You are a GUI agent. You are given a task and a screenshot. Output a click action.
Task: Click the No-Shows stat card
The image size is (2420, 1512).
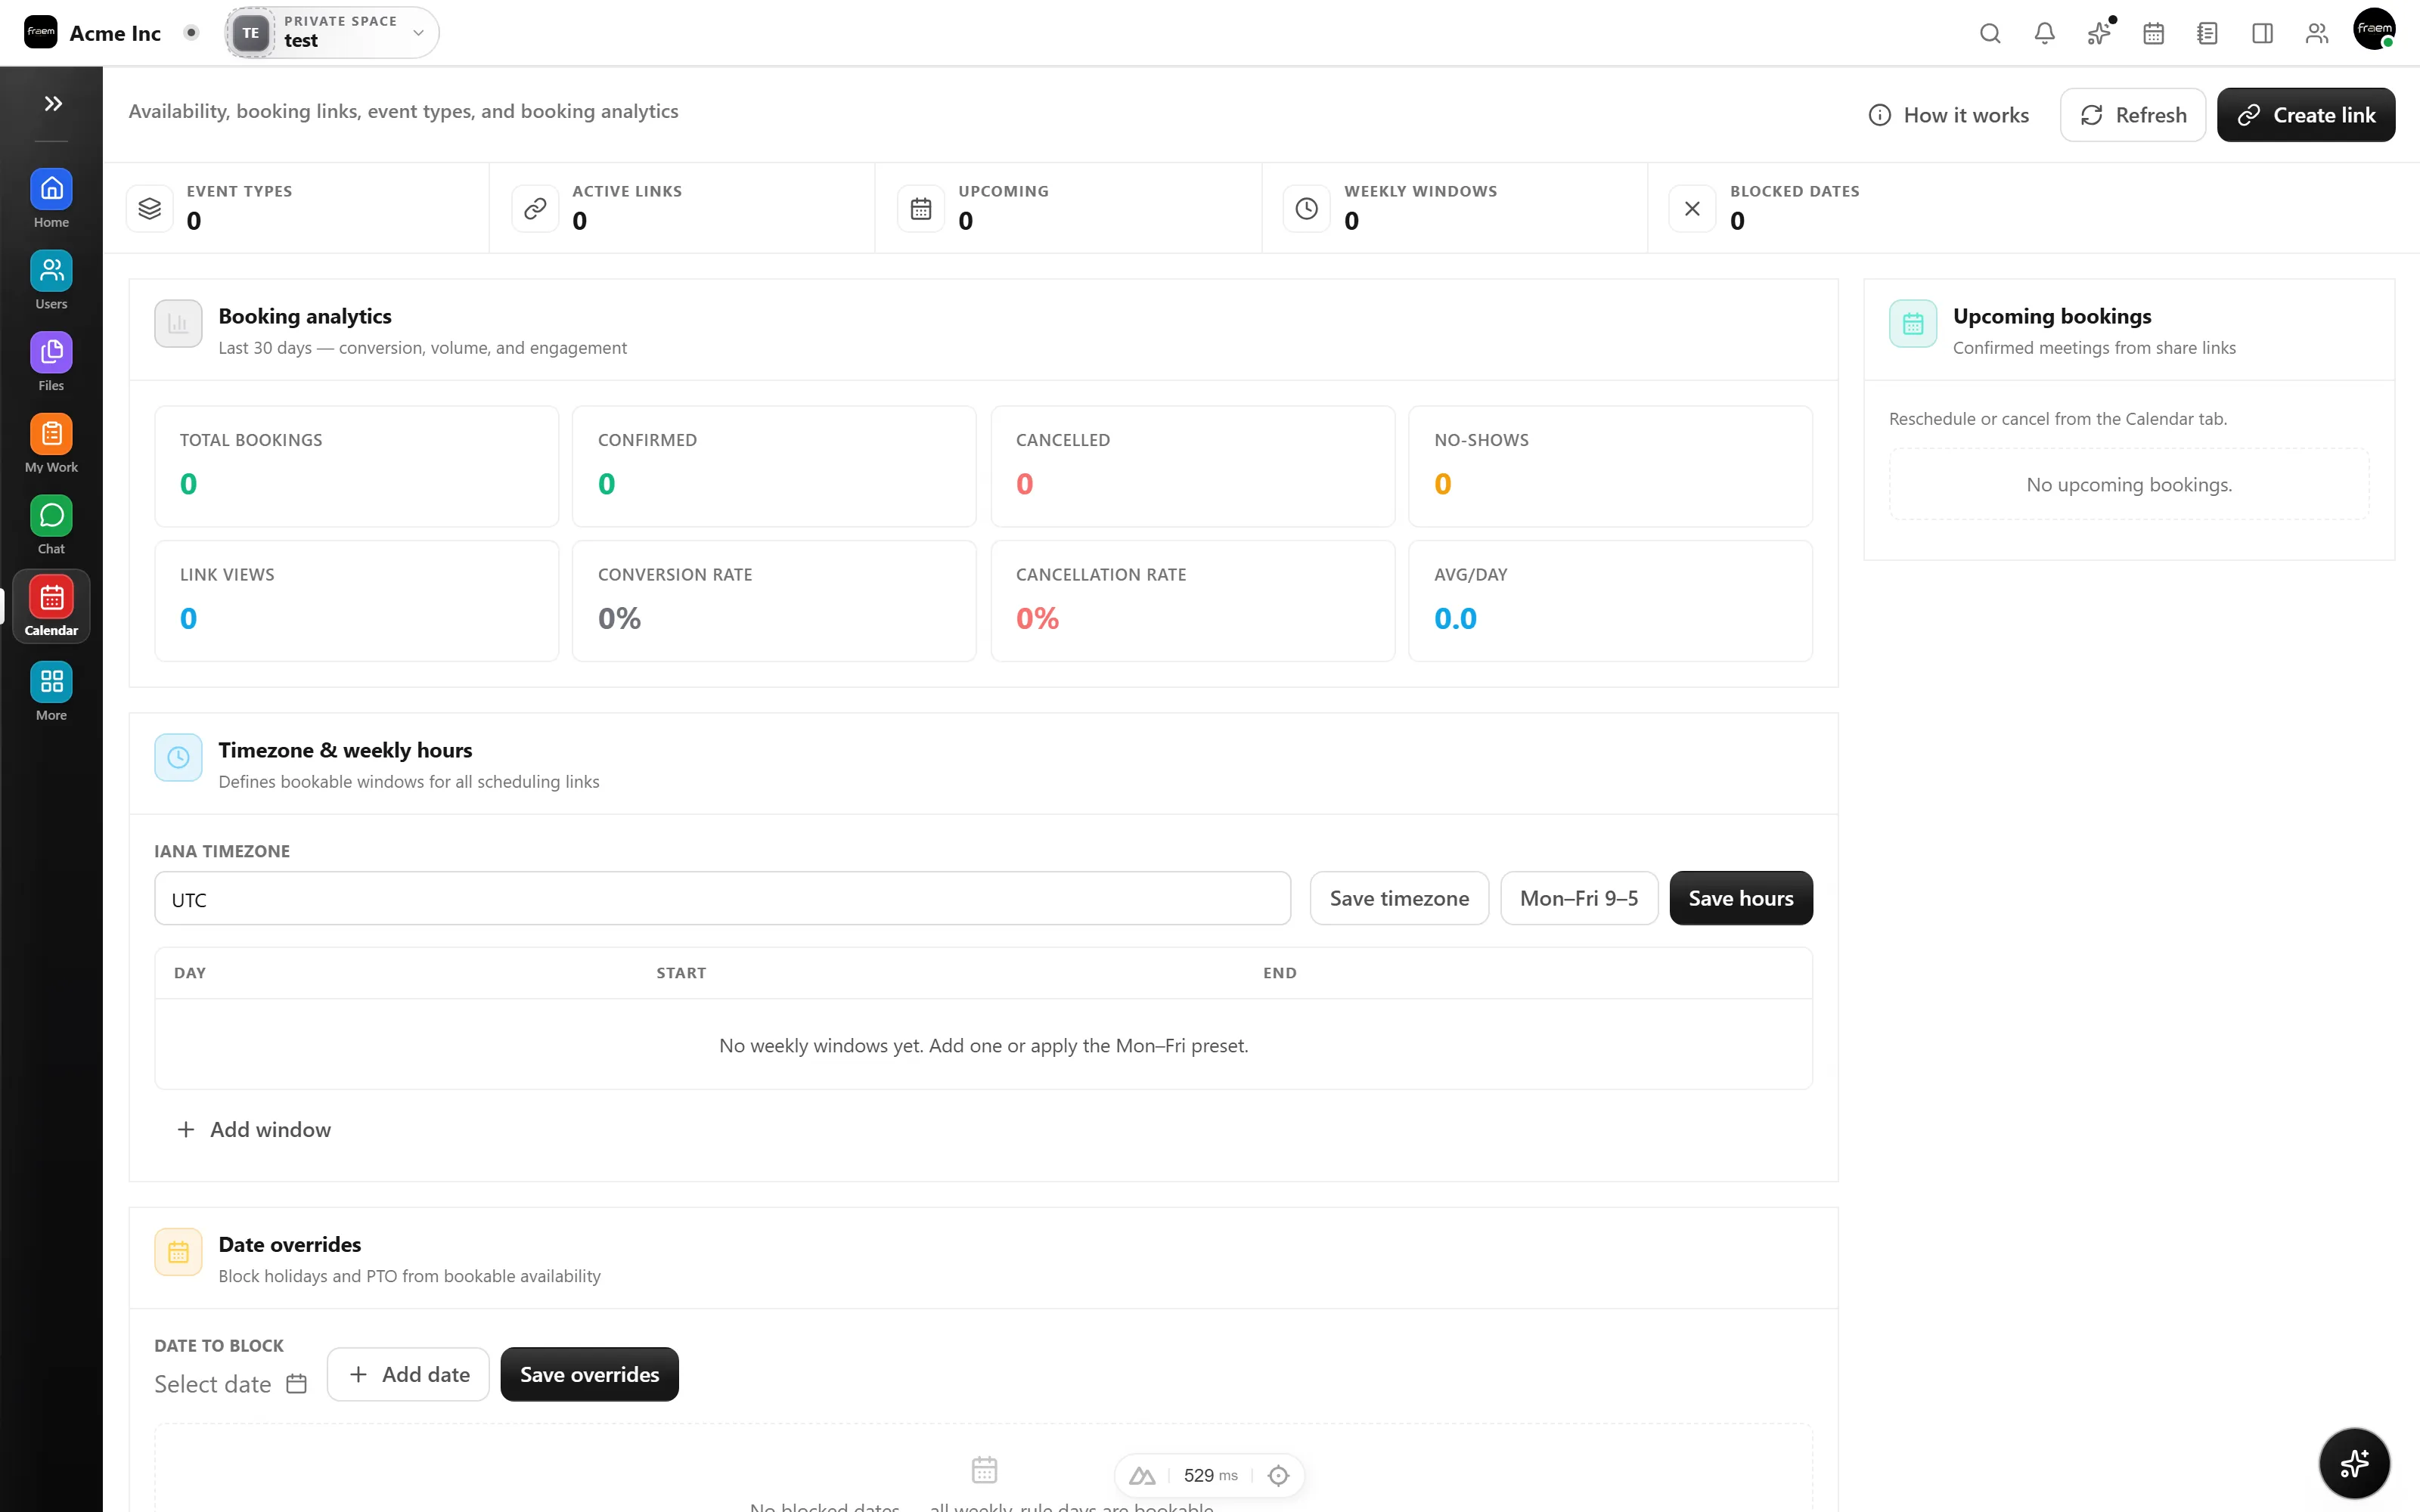pyautogui.click(x=1610, y=466)
